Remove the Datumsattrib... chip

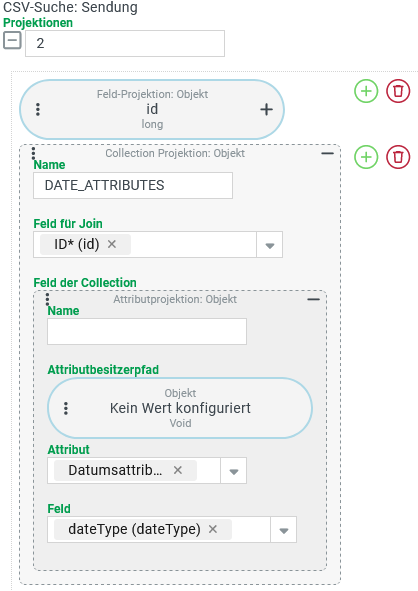pos(178,470)
